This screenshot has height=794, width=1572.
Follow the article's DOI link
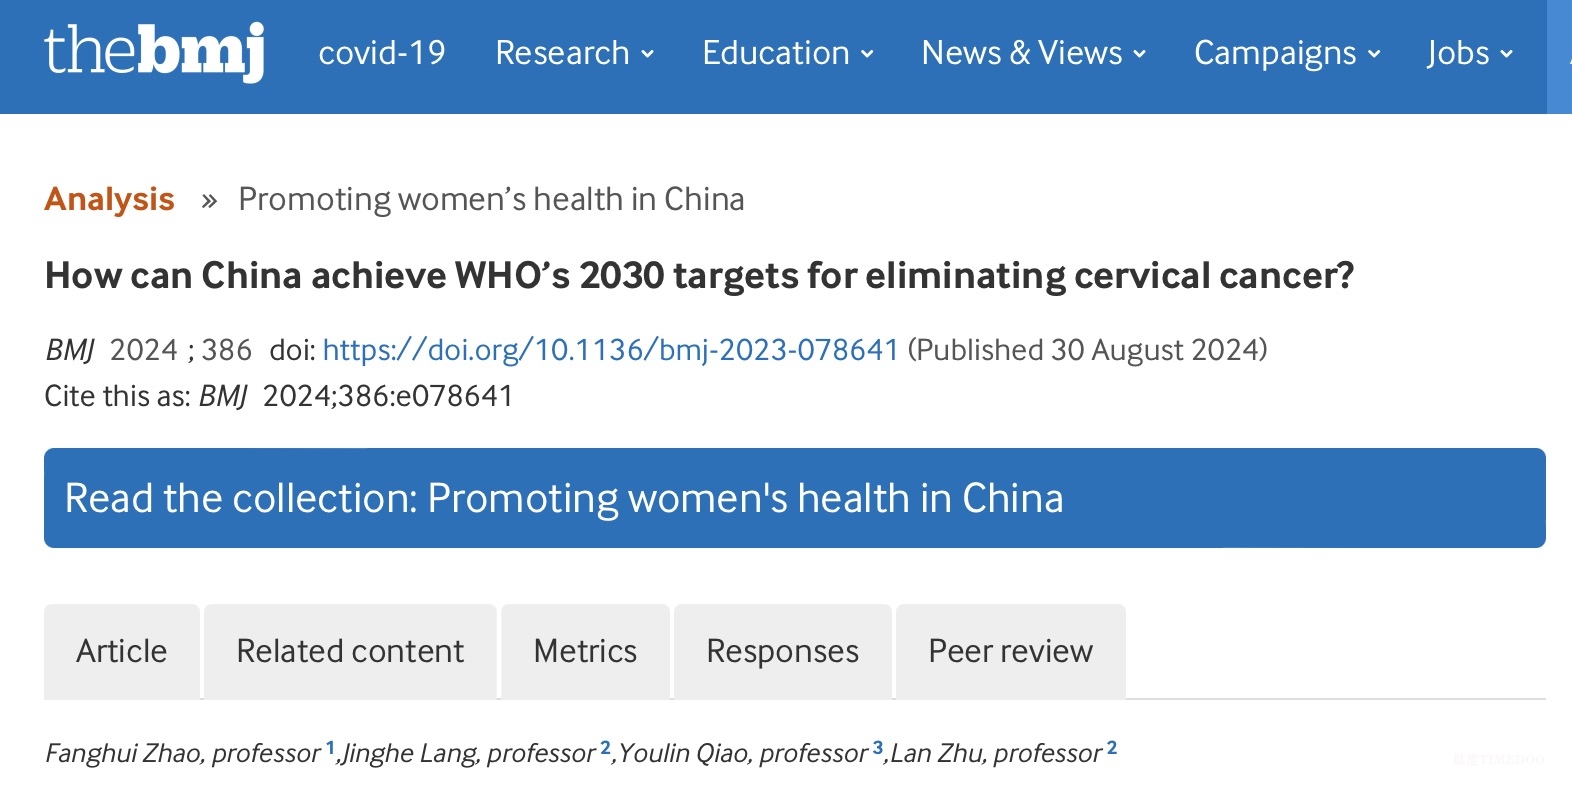610,350
